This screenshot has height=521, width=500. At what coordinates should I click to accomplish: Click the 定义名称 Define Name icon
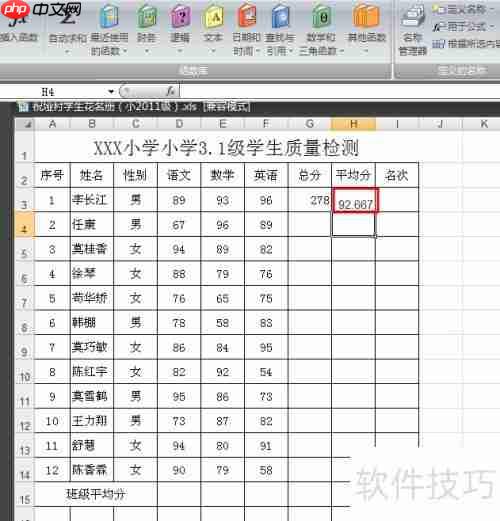coord(438,9)
